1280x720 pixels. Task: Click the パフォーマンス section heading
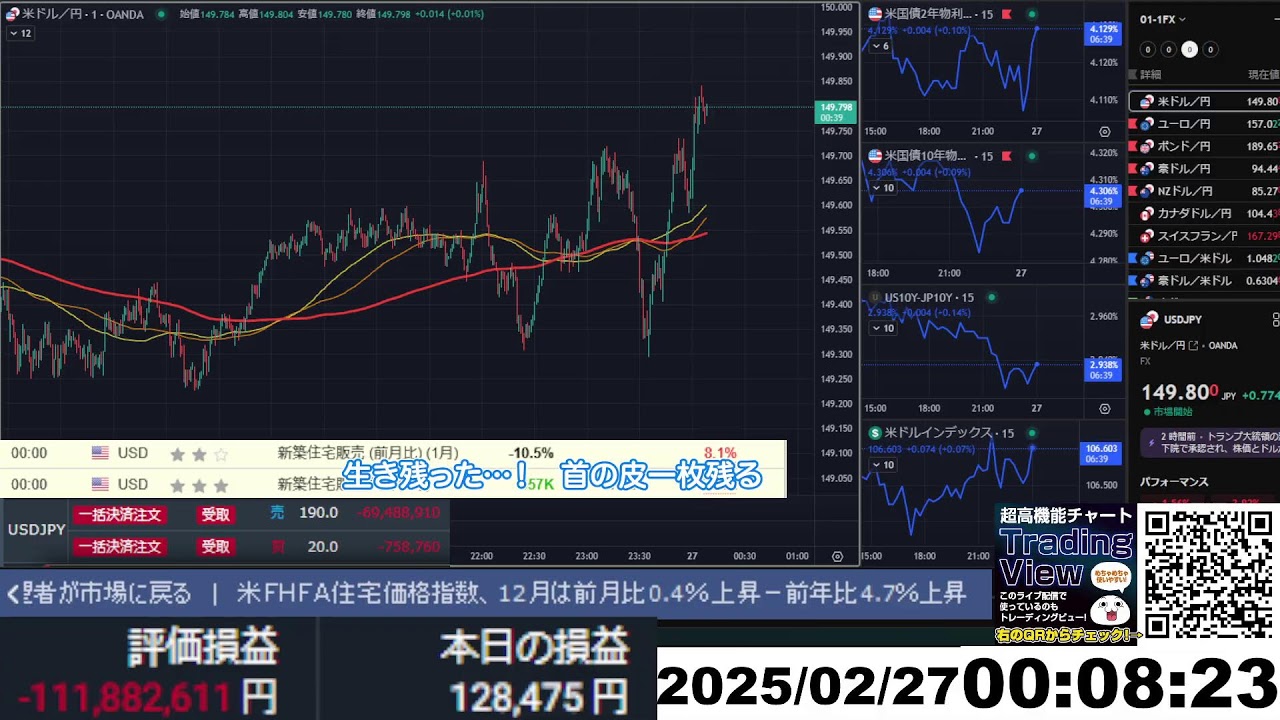[x=1174, y=482]
